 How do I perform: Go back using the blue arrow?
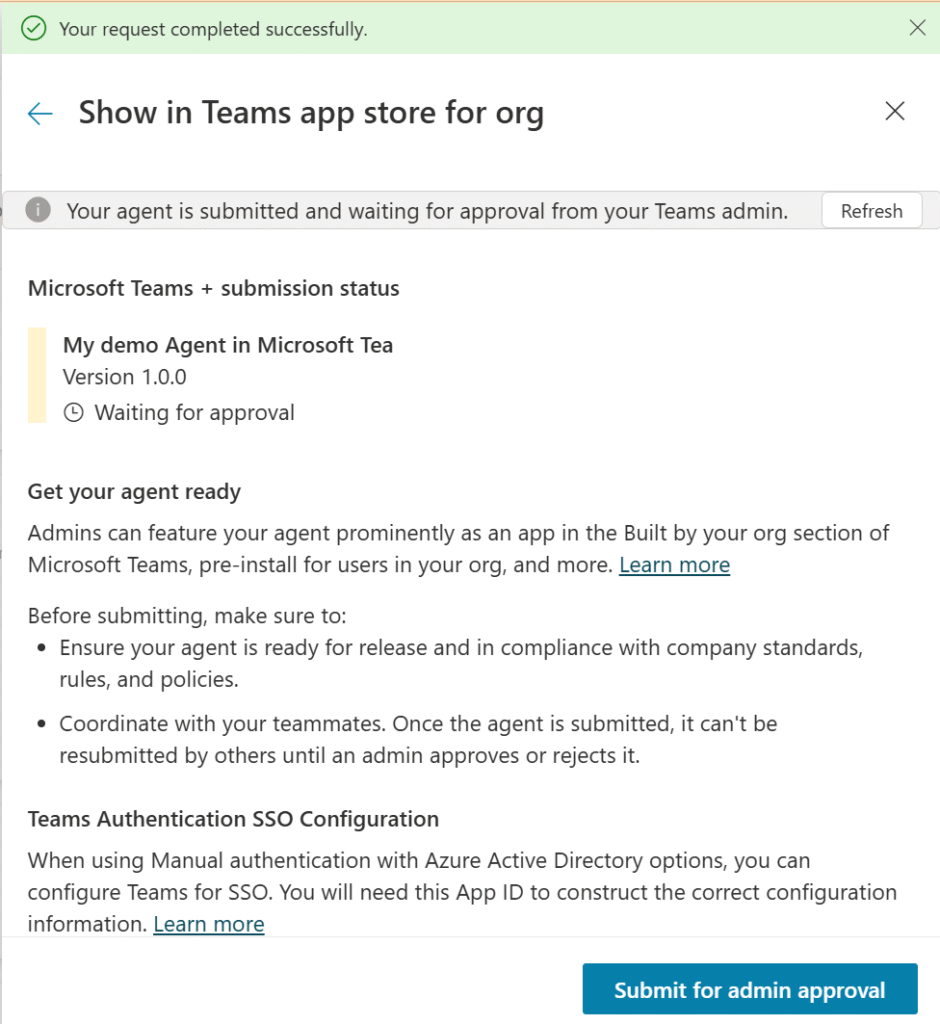(x=40, y=113)
